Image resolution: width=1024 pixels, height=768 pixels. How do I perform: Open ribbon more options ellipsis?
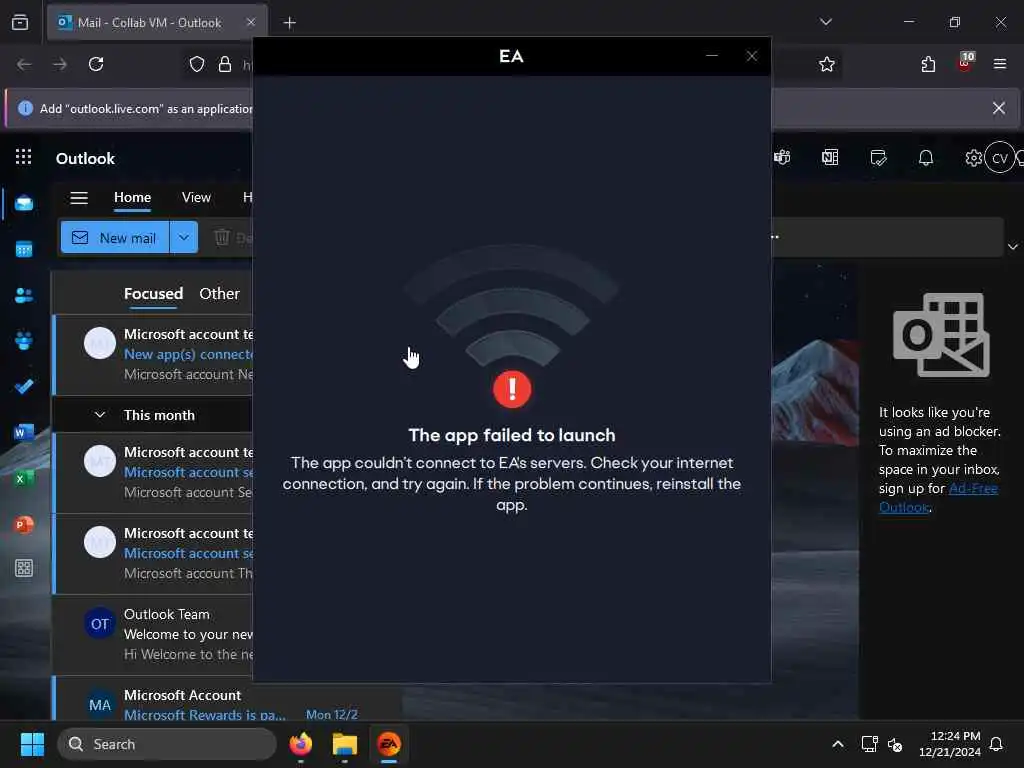click(775, 237)
